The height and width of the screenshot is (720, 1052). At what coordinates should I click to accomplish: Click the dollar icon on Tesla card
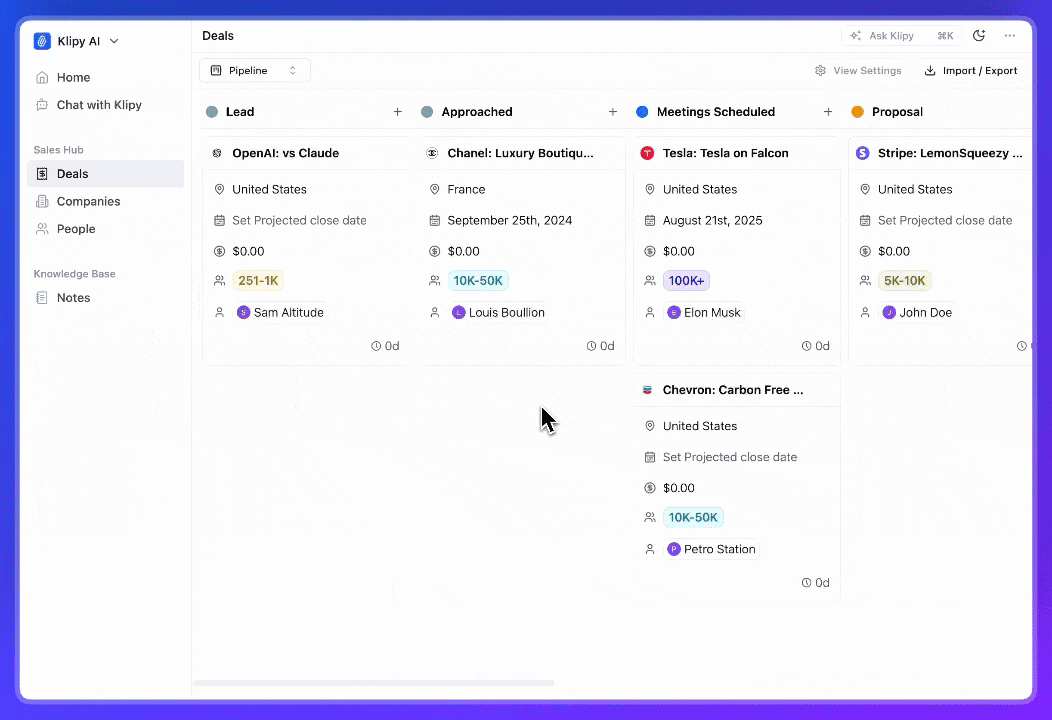point(649,252)
